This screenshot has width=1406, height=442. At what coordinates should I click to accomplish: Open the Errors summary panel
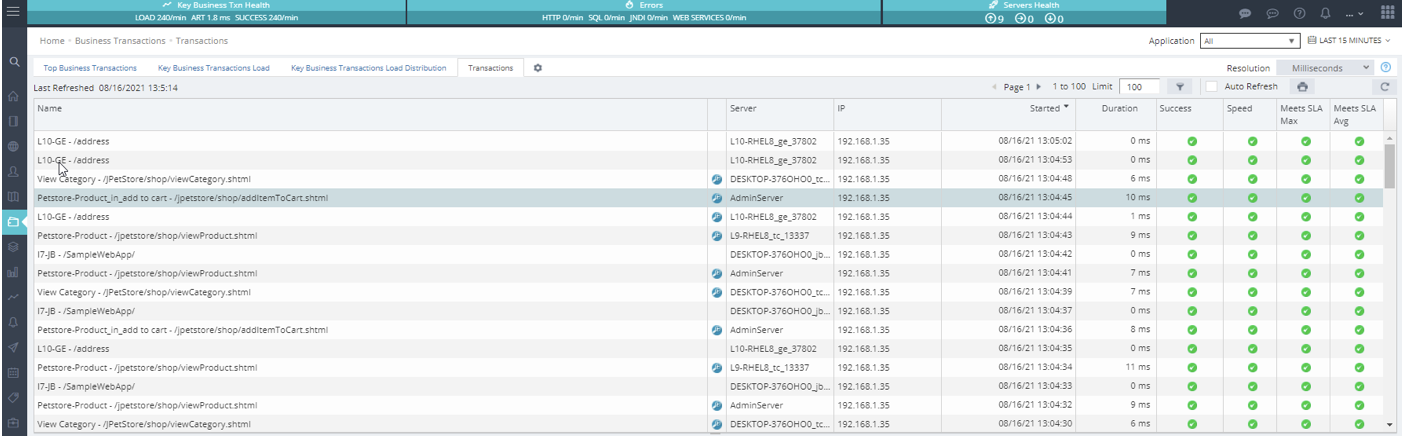[643, 12]
